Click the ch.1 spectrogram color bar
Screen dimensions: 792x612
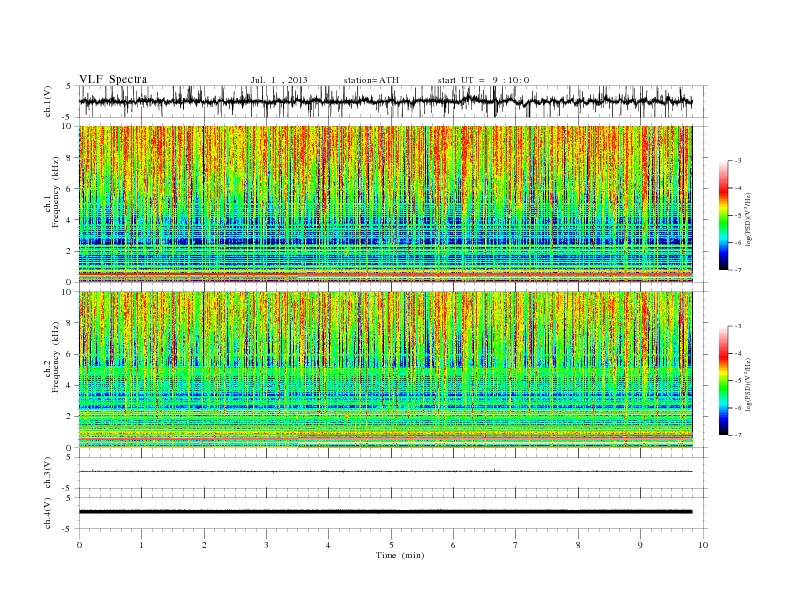[723, 215]
